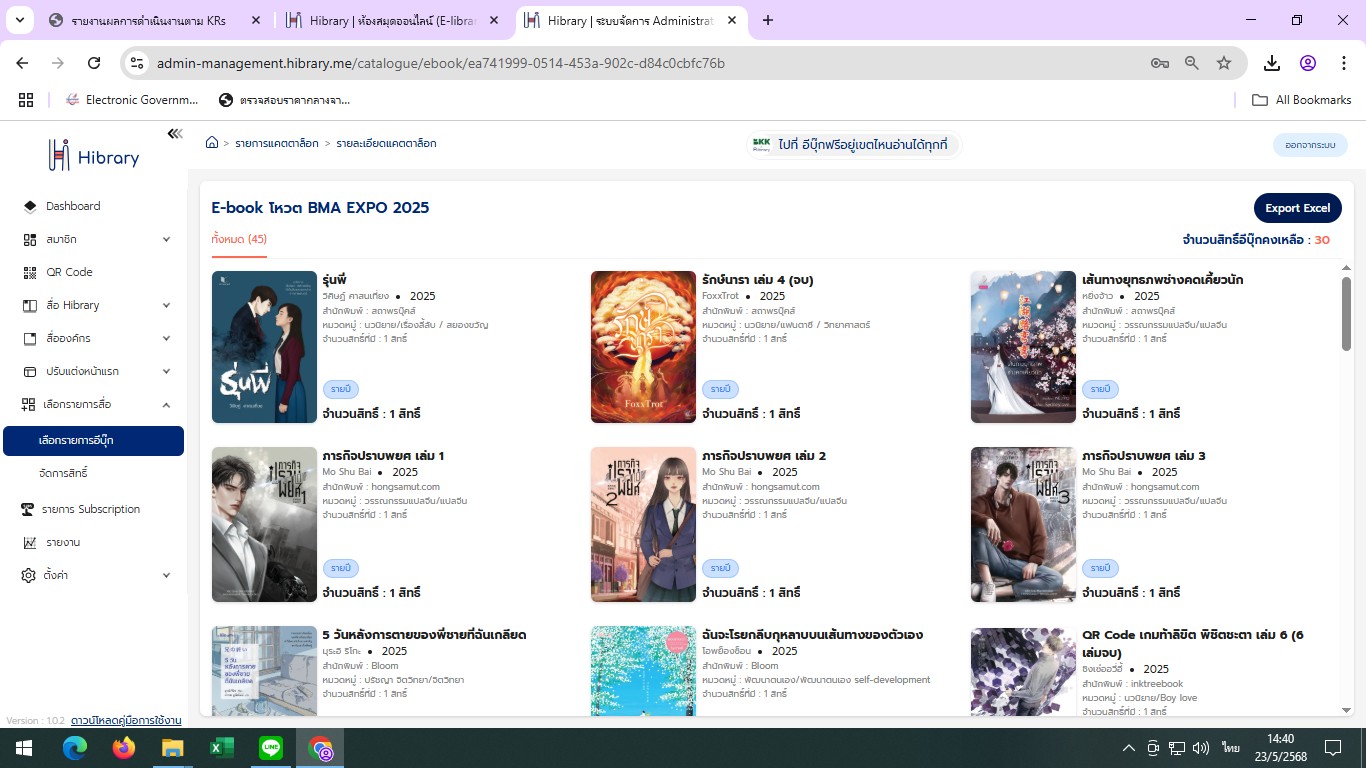Click the Hibrary logo in sidebar
The height and width of the screenshot is (768, 1366).
click(94, 155)
